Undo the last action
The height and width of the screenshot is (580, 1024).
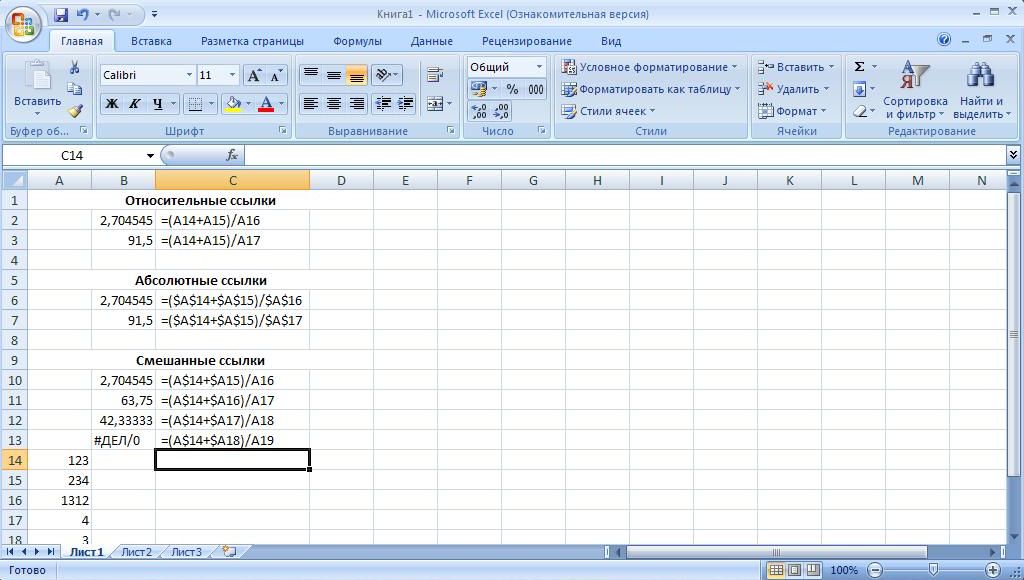[82, 14]
